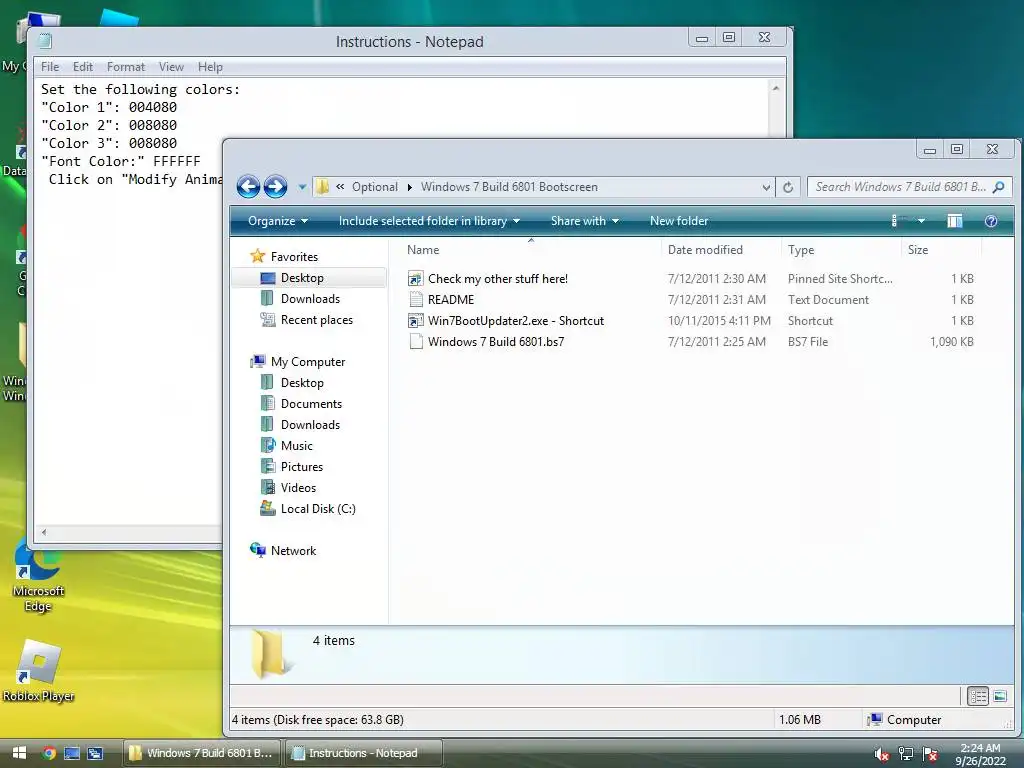Switch to Instructions - Notepad taskbar button
This screenshot has height=768, width=1024.
[364, 753]
